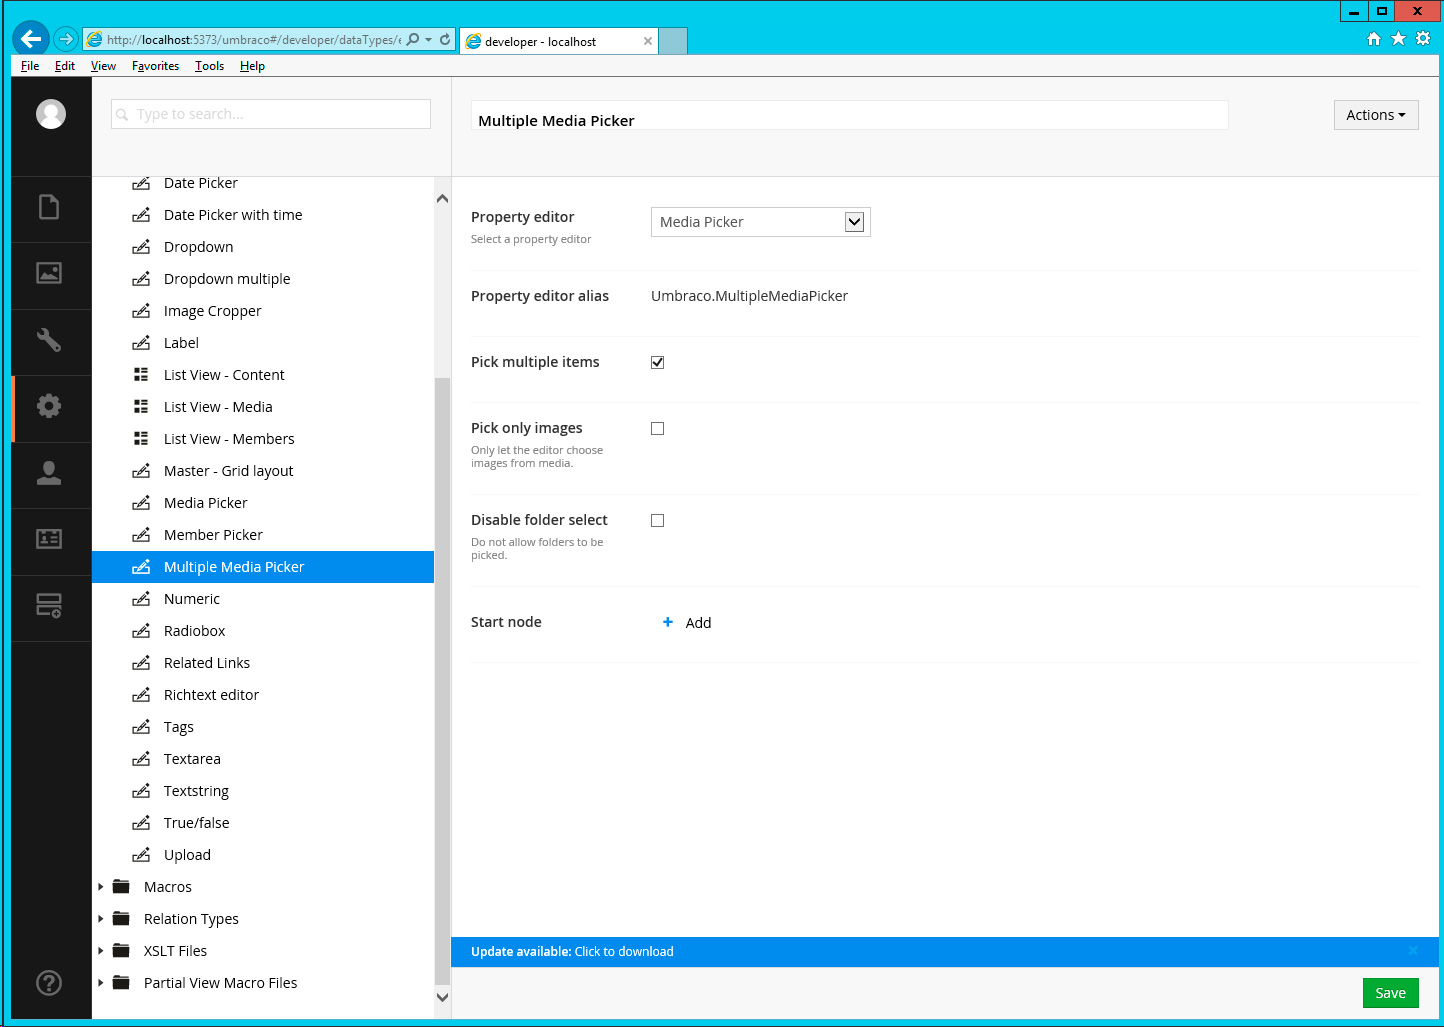Open browser Tools gear icon

point(1423,39)
